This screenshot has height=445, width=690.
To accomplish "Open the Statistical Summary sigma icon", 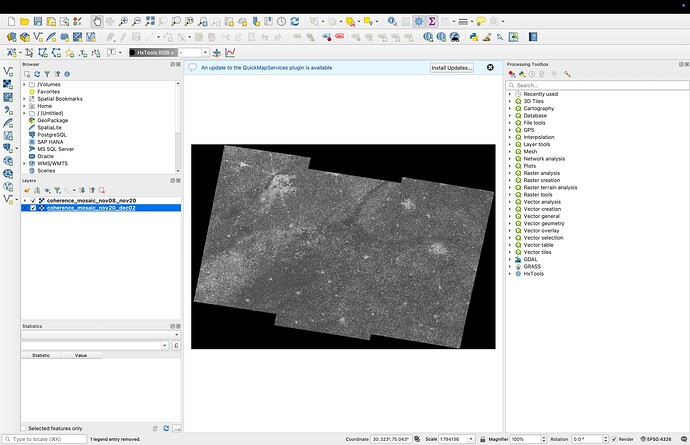I will (432, 21).
